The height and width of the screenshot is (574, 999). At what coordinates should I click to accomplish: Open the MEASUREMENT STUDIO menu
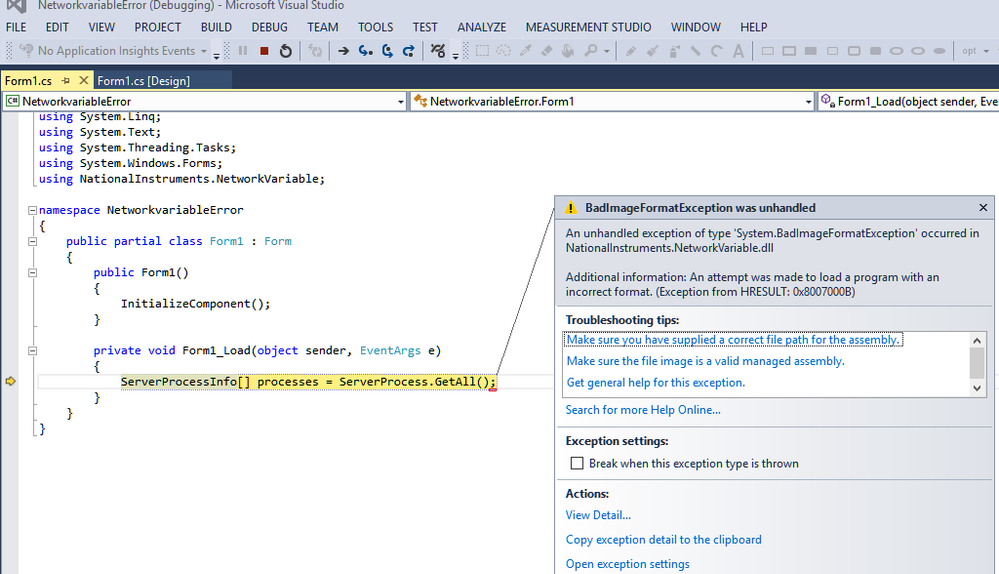pyautogui.click(x=588, y=27)
